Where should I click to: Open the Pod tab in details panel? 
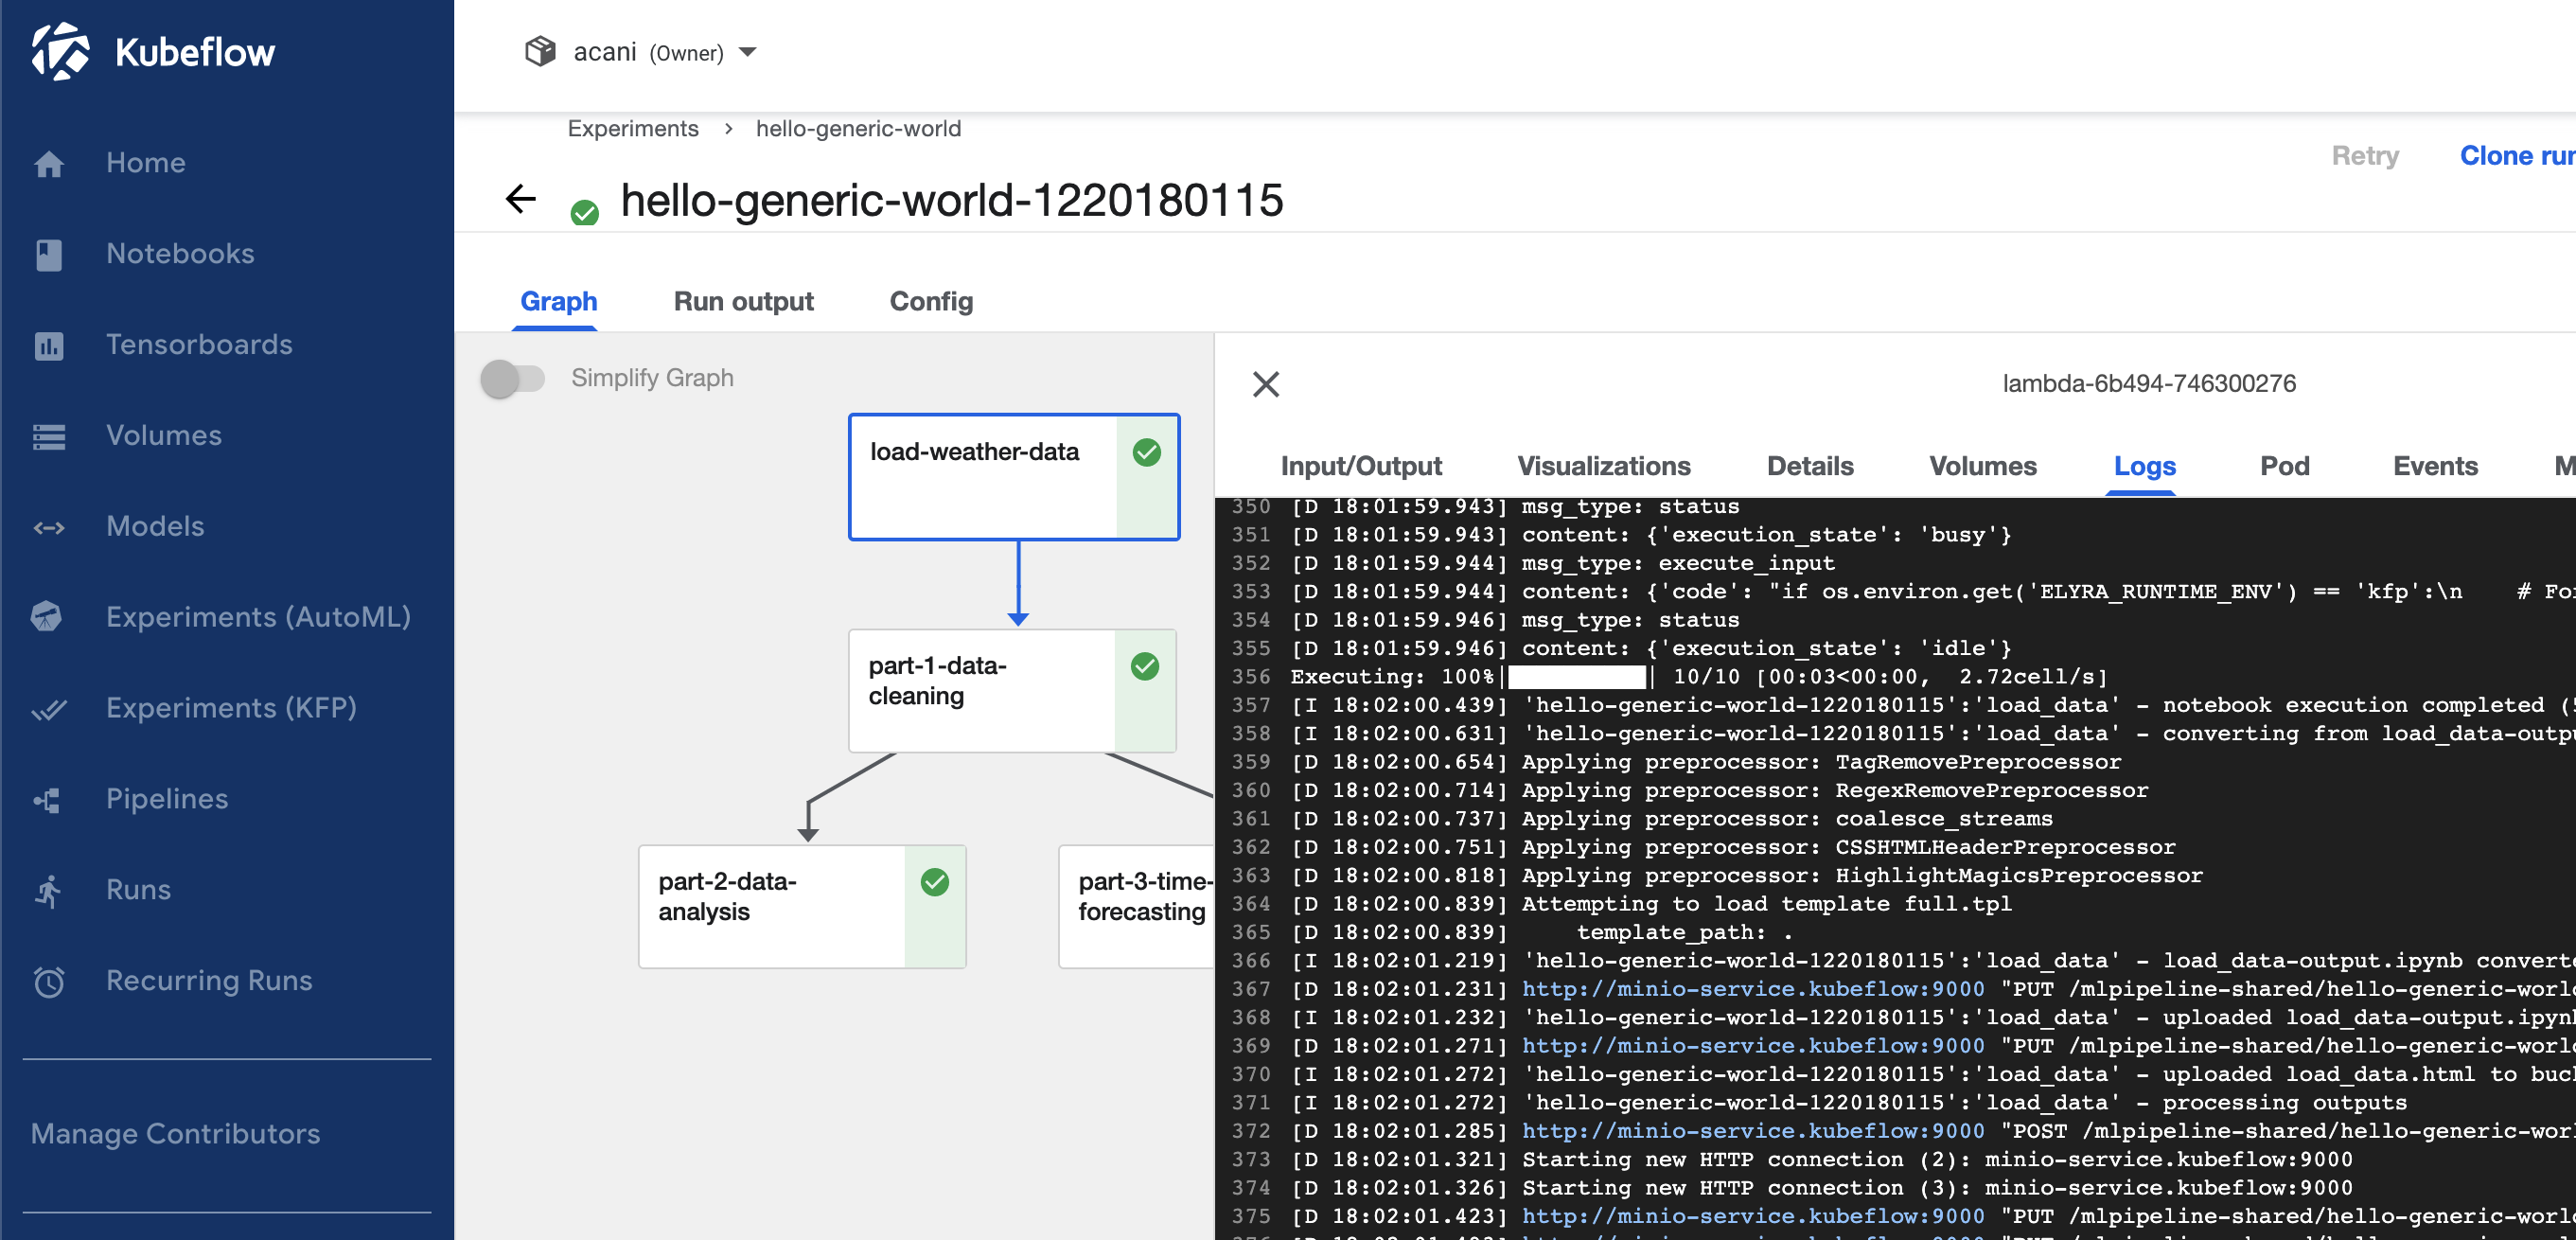tap(2284, 466)
